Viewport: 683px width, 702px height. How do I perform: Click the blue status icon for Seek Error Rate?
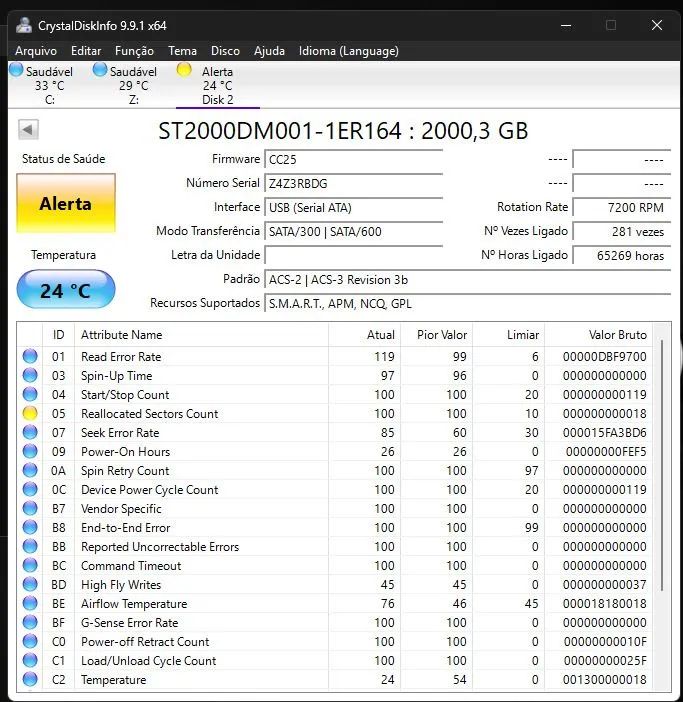pyautogui.click(x=30, y=432)
